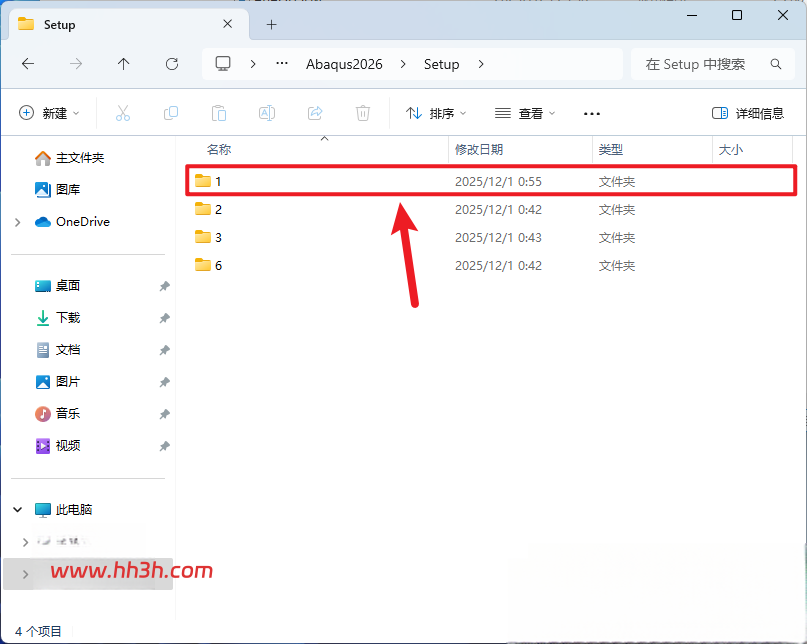Add a new tab with plus button
Image resolution: width=807 pixels, height=644 pixels.
click(x=272, y=24)
